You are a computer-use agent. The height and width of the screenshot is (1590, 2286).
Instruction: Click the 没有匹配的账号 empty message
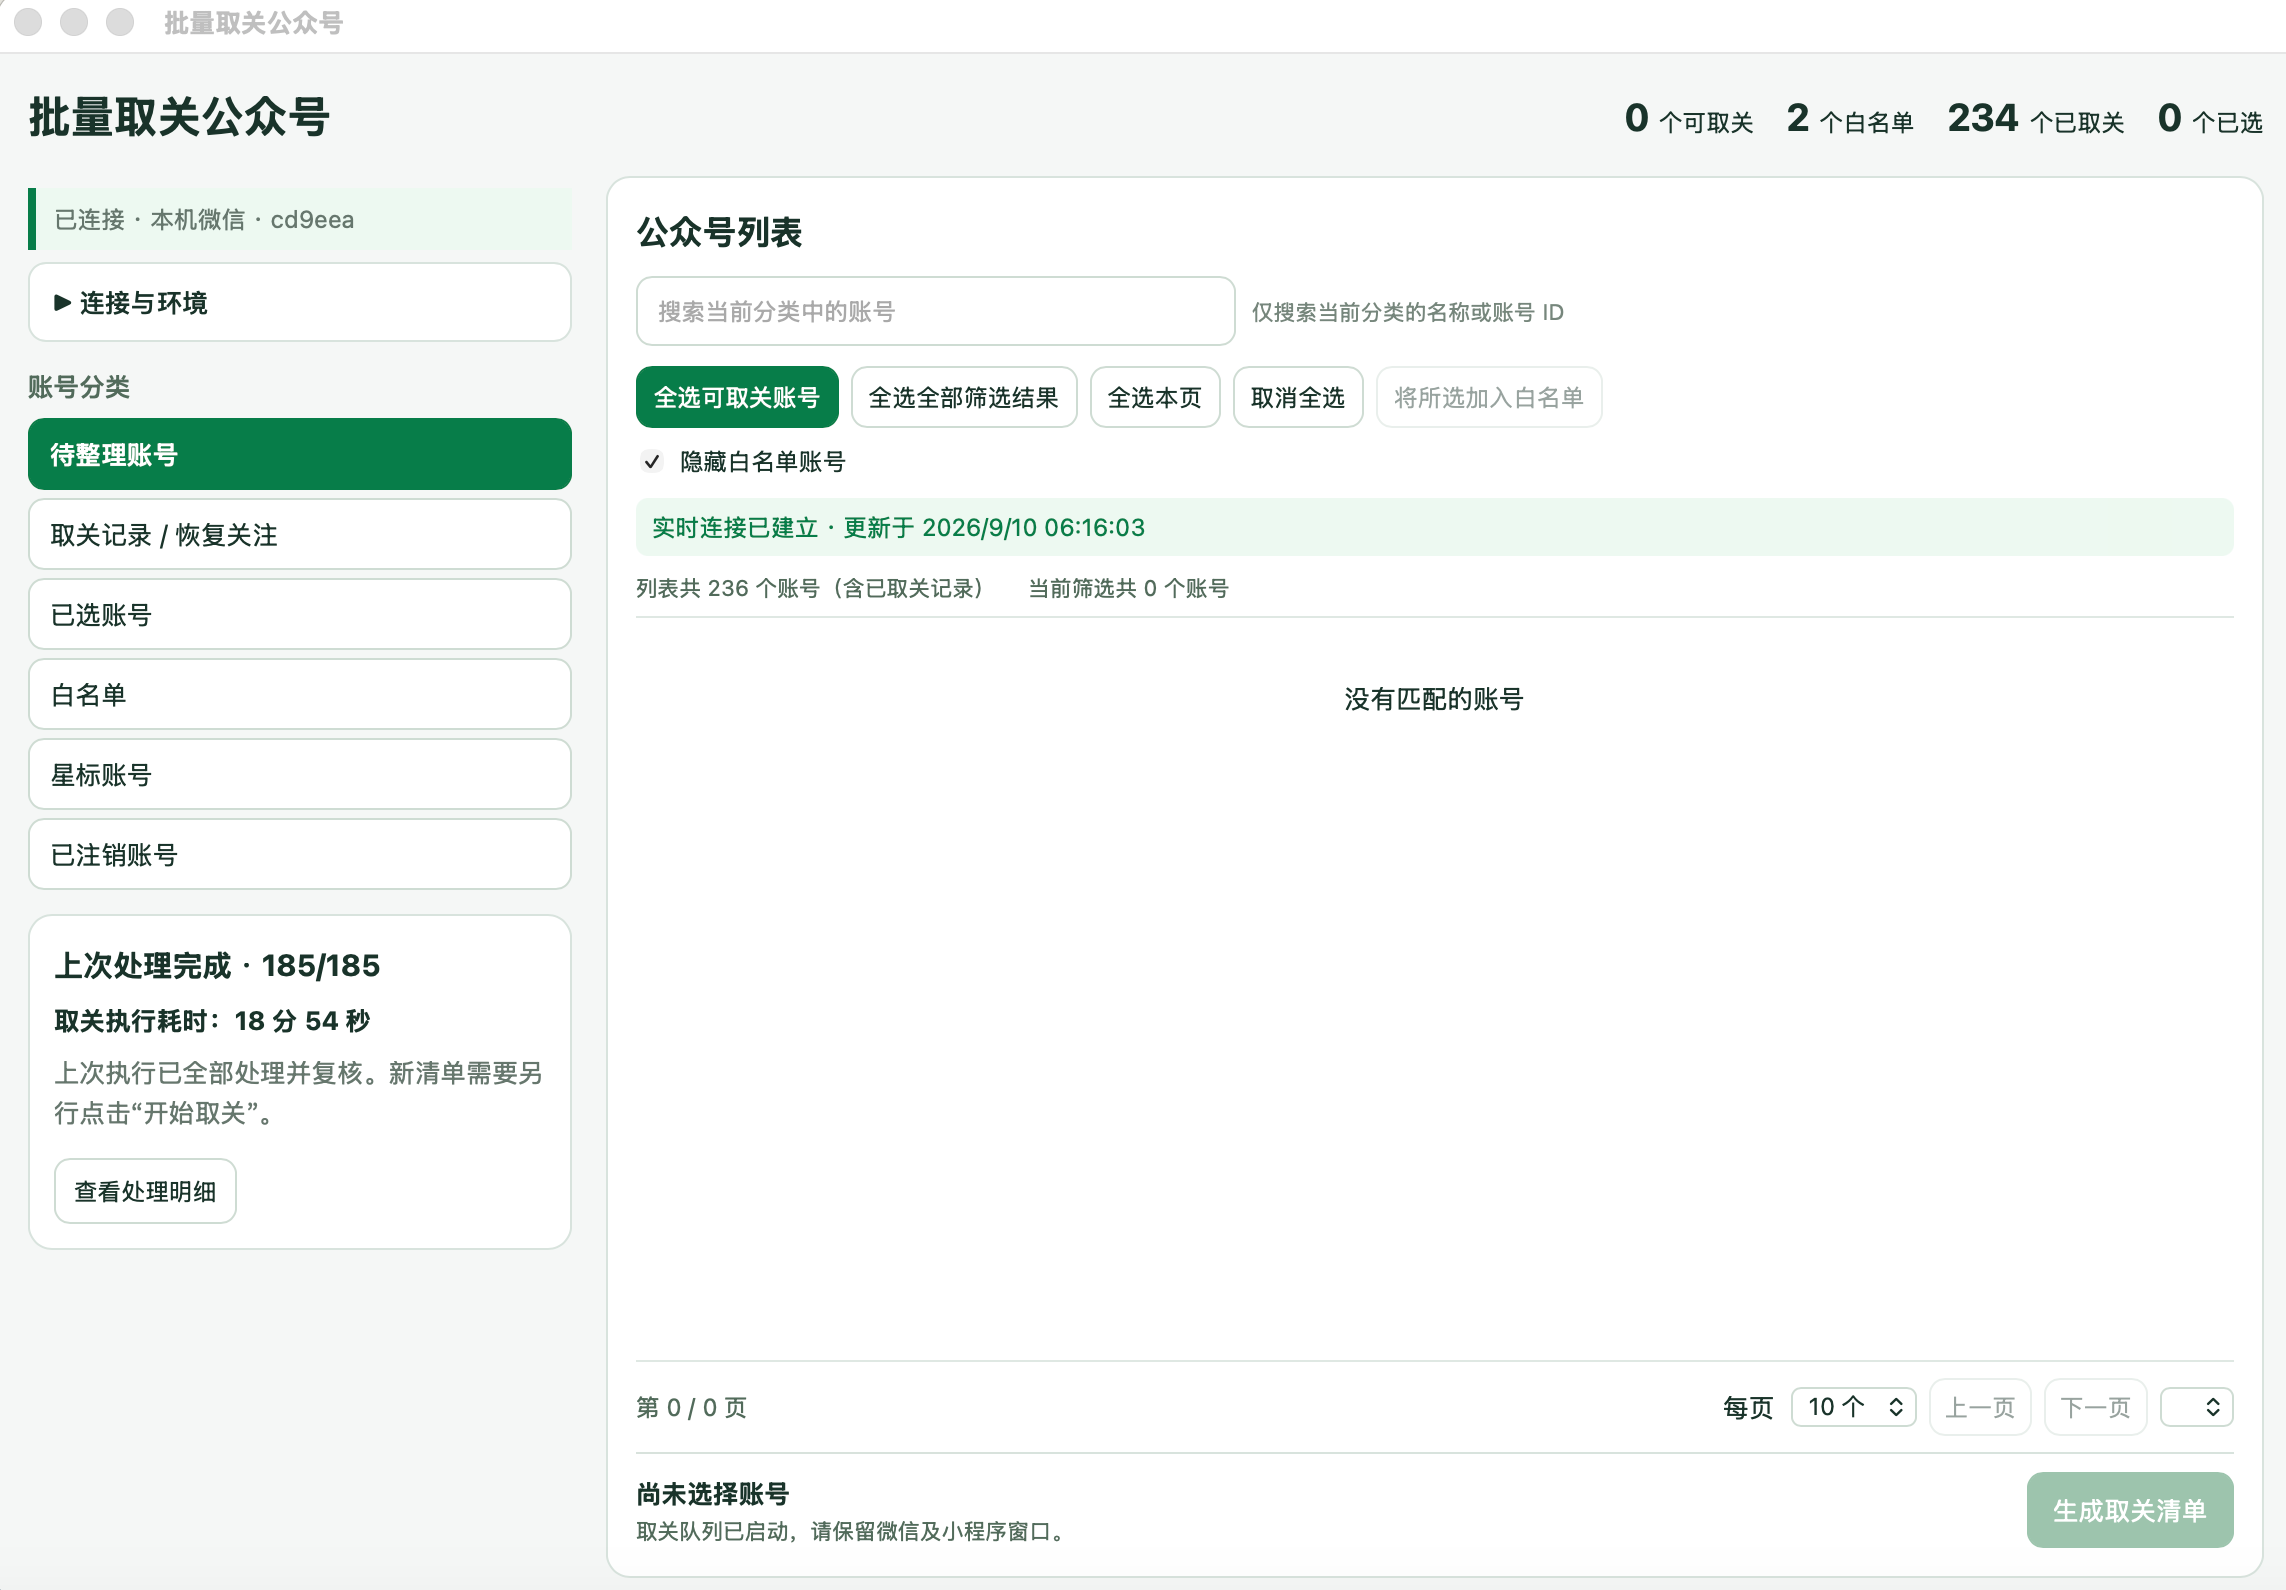1434,699
